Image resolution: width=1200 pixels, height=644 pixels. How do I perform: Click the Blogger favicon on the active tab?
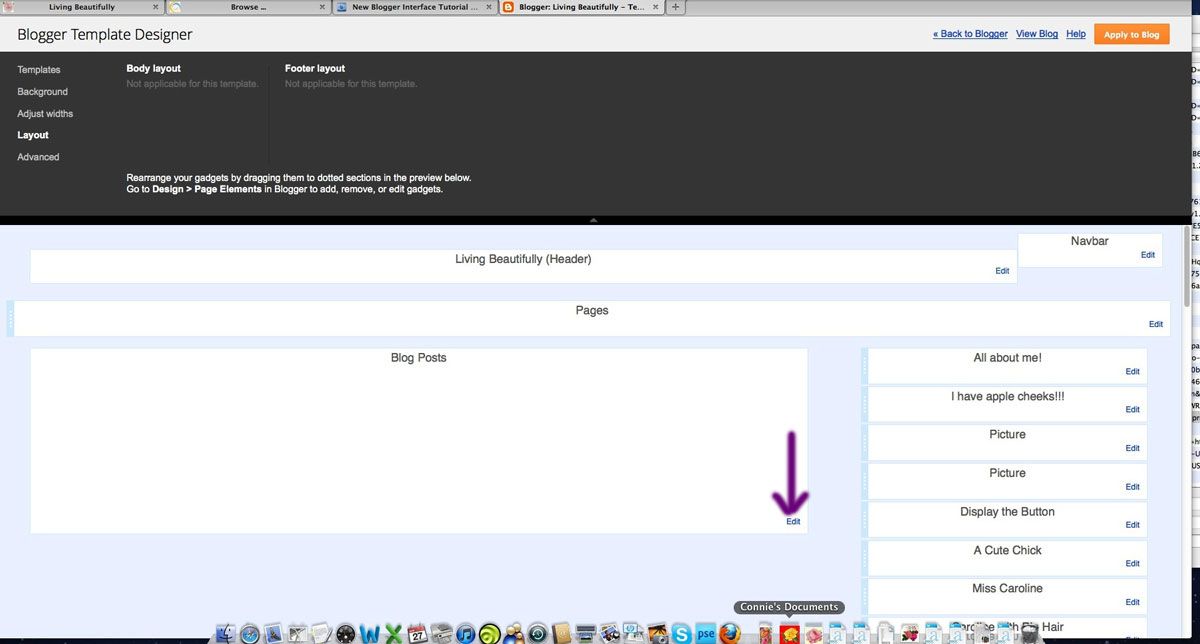(x=509, y=7)
